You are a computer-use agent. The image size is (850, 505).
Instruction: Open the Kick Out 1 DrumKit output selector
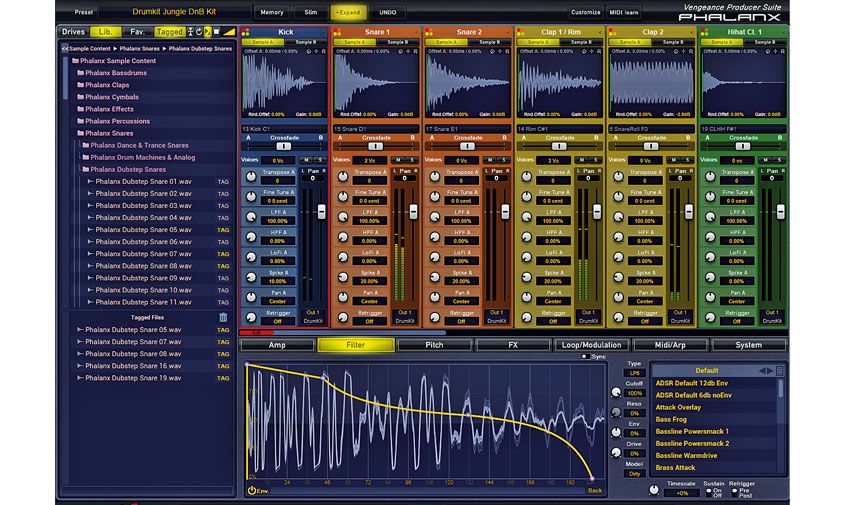[313, 317]
